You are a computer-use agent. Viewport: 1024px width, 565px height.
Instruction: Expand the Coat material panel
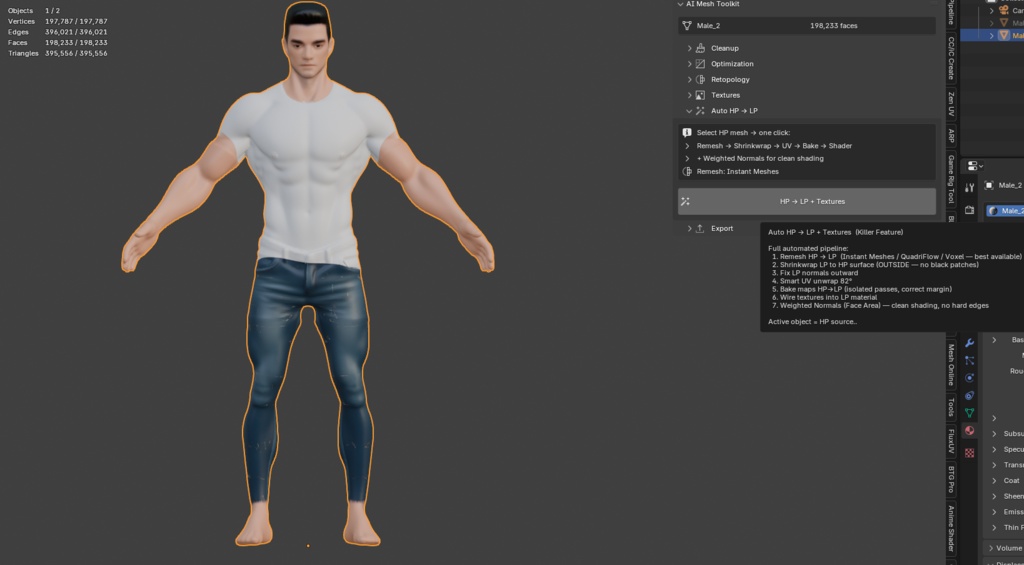(995, 481)
